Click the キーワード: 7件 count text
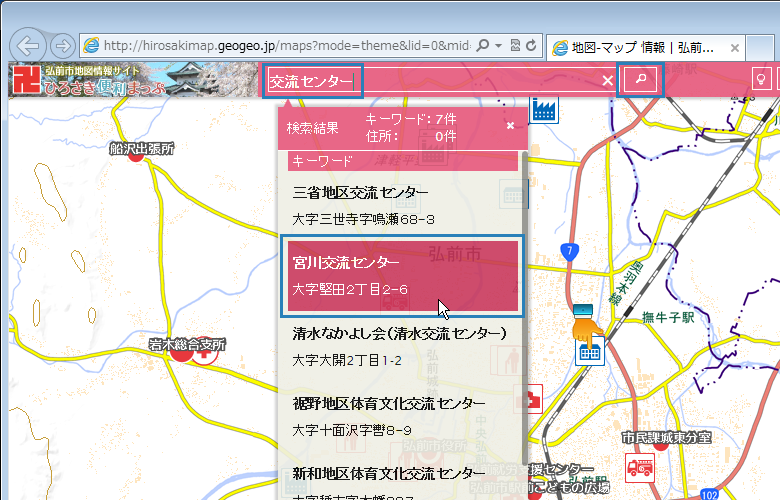This screenshot has height=500, width=781. pos(411,120)
